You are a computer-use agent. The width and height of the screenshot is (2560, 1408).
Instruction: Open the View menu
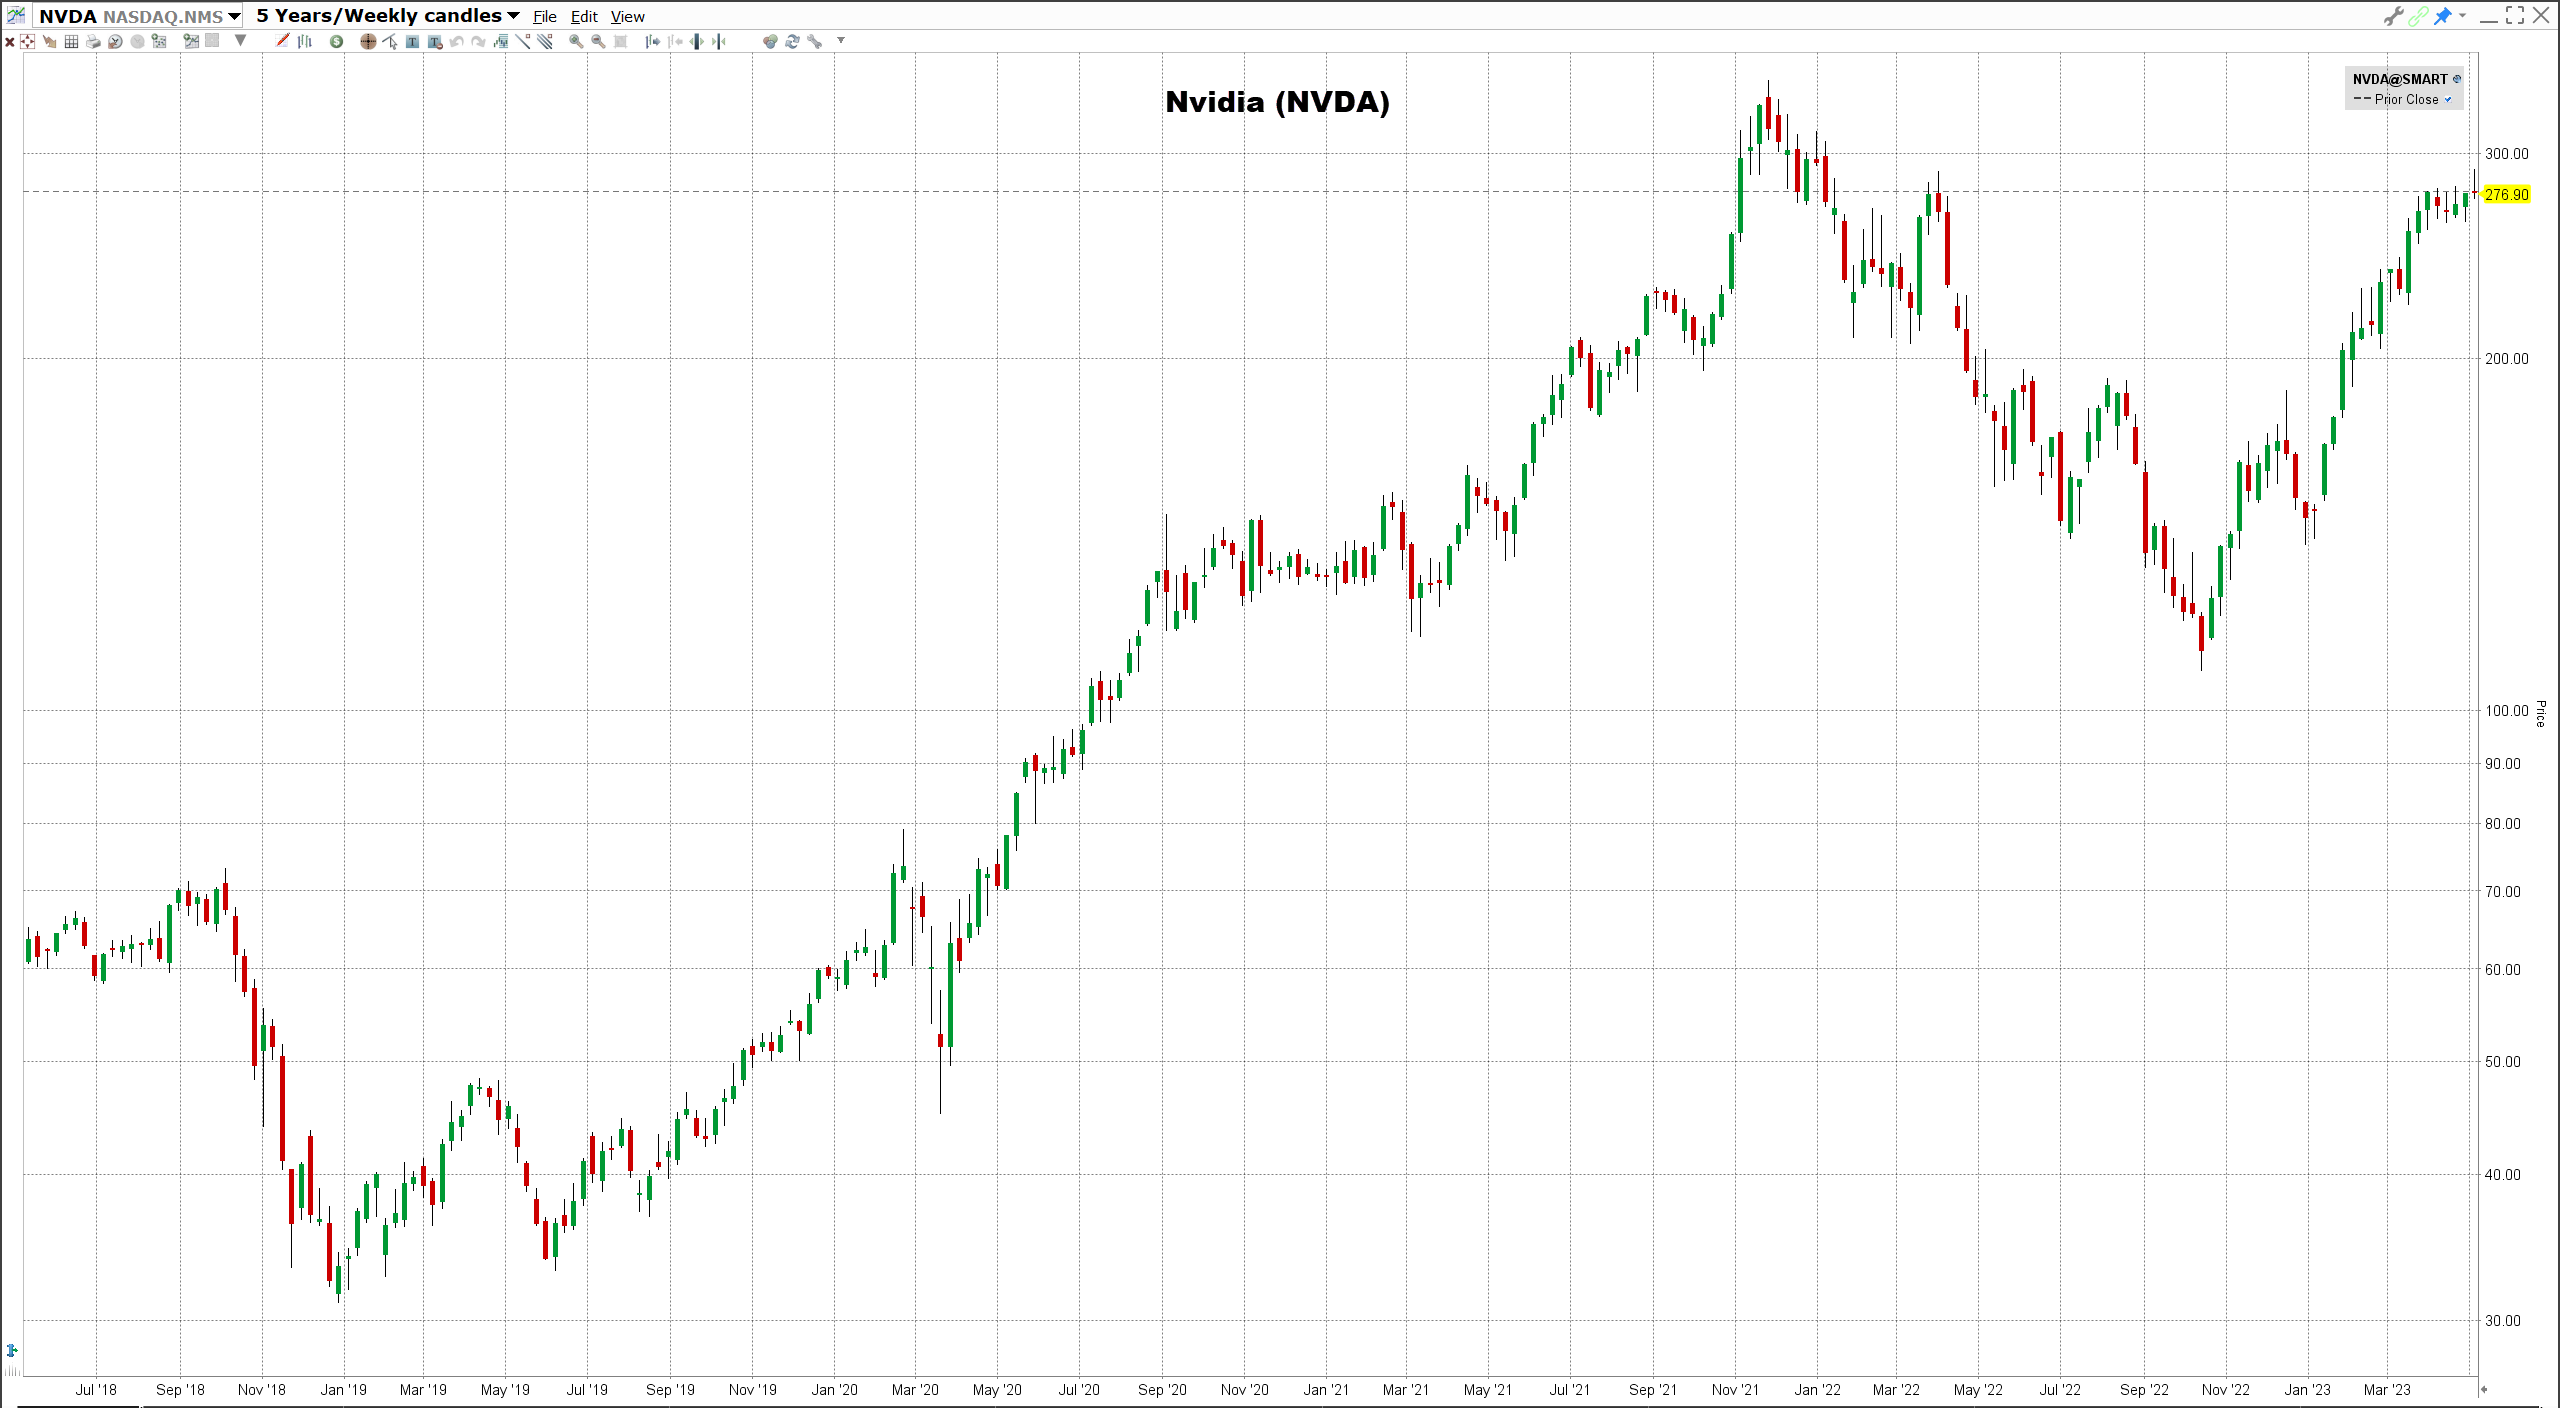(628, 17)
